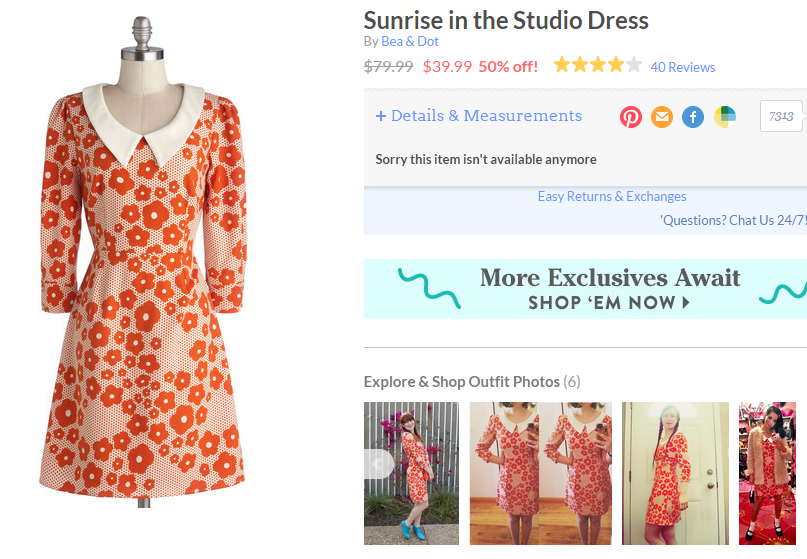Share the dress on Pinterest
Screen dimensions: 807x559
630,117
